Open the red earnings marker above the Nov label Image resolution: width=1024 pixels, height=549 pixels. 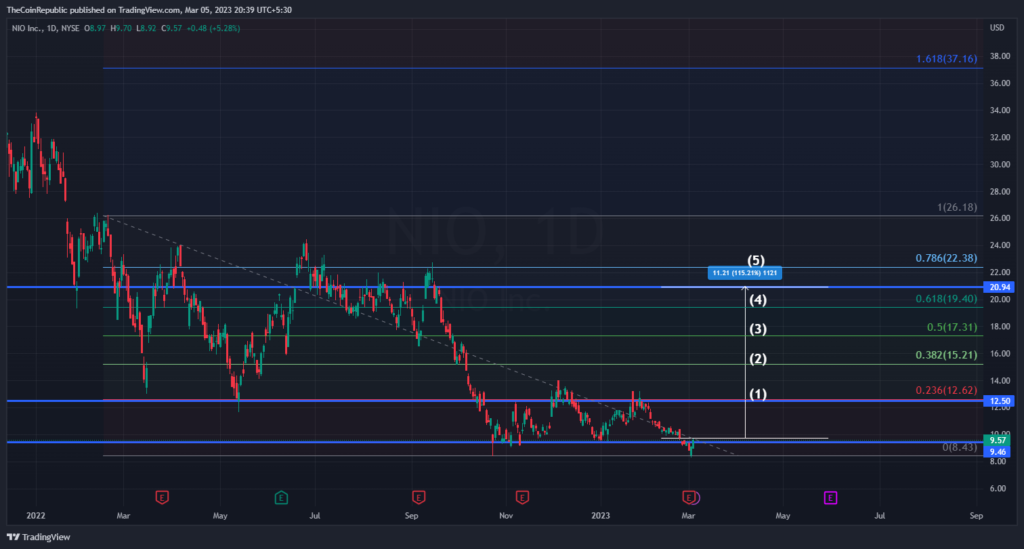[522, 498]
